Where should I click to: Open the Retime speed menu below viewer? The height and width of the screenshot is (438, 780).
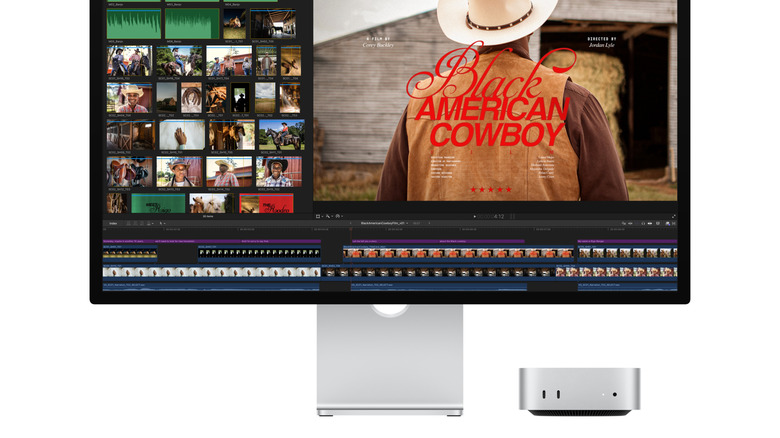[x=339, y=216]
